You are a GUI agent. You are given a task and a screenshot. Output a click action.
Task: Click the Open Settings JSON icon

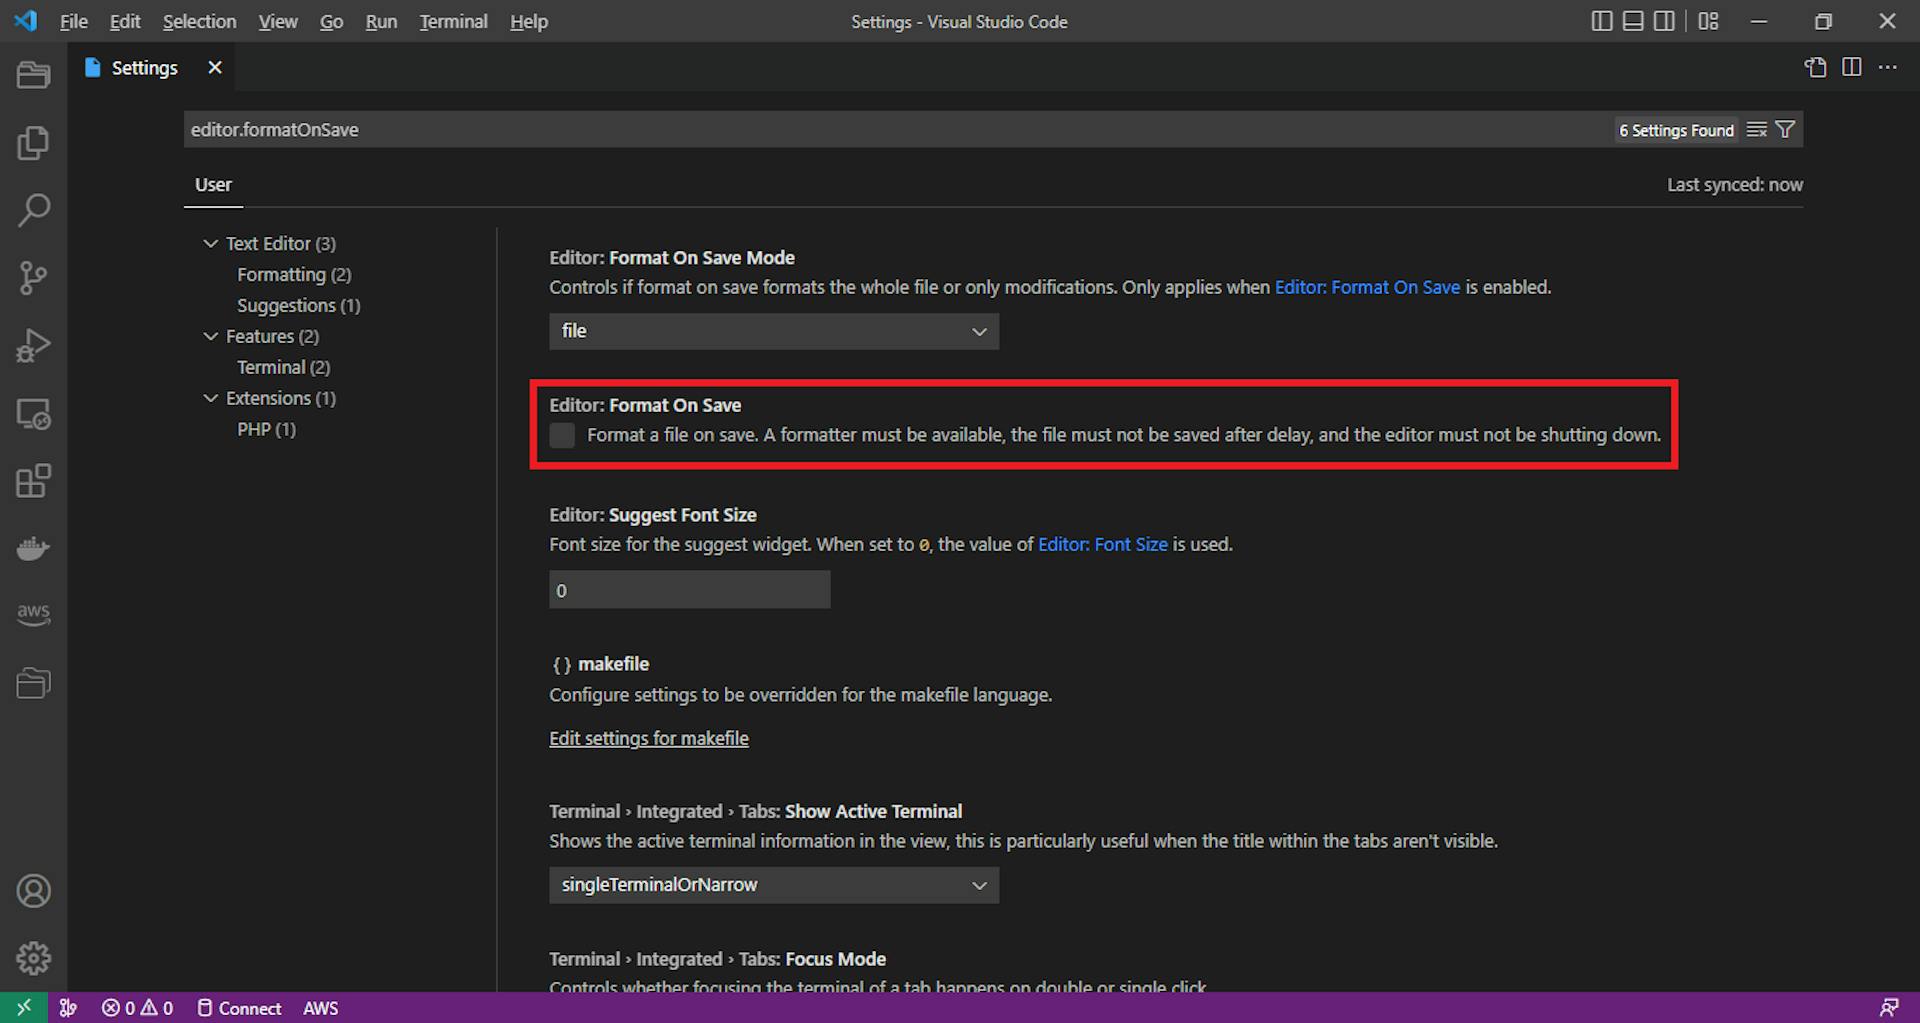coord(1815,67)
